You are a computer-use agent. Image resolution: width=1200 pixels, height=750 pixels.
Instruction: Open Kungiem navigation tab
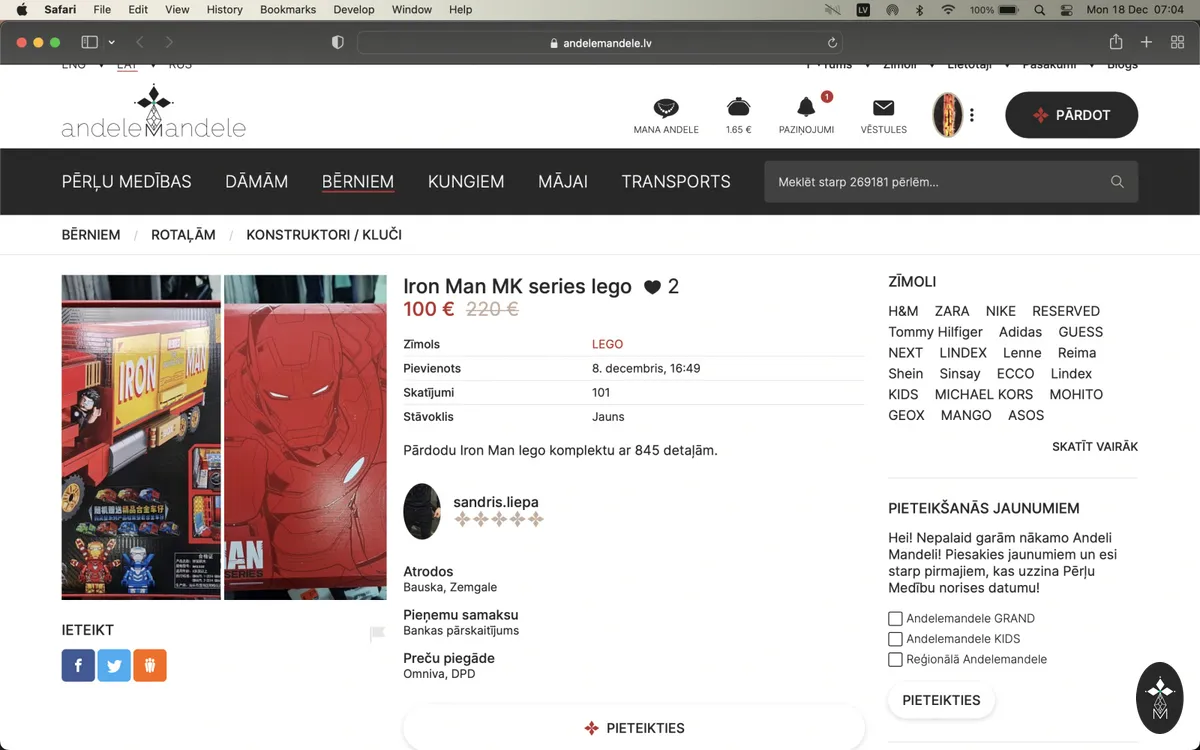(x=466, y=182)
